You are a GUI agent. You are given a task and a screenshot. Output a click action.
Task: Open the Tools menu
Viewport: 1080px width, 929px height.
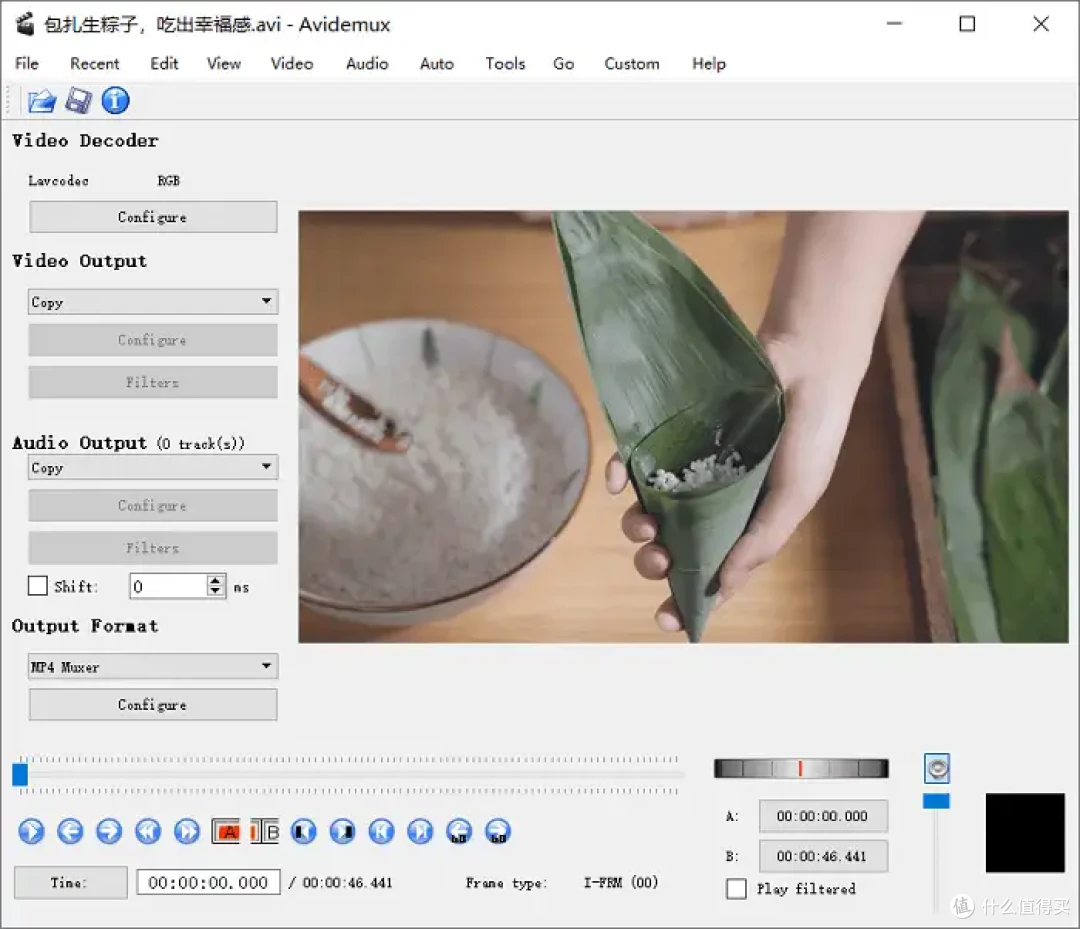click(505, 63)
